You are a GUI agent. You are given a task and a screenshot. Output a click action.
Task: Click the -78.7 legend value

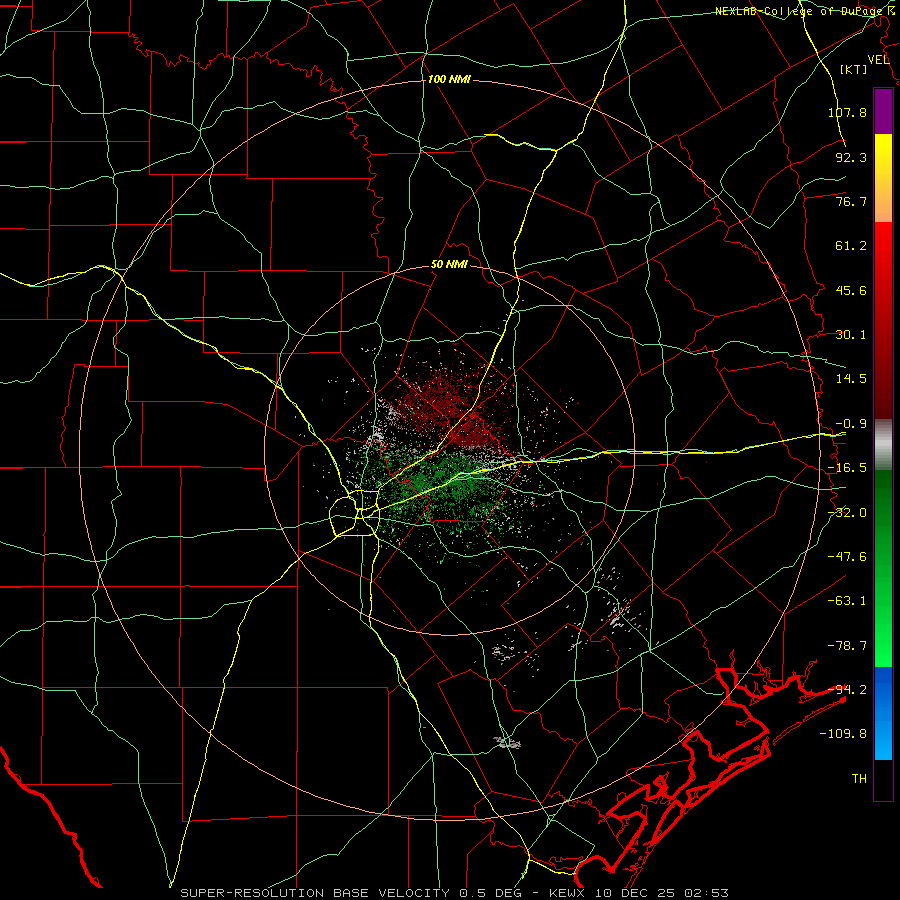pos(847,646)
